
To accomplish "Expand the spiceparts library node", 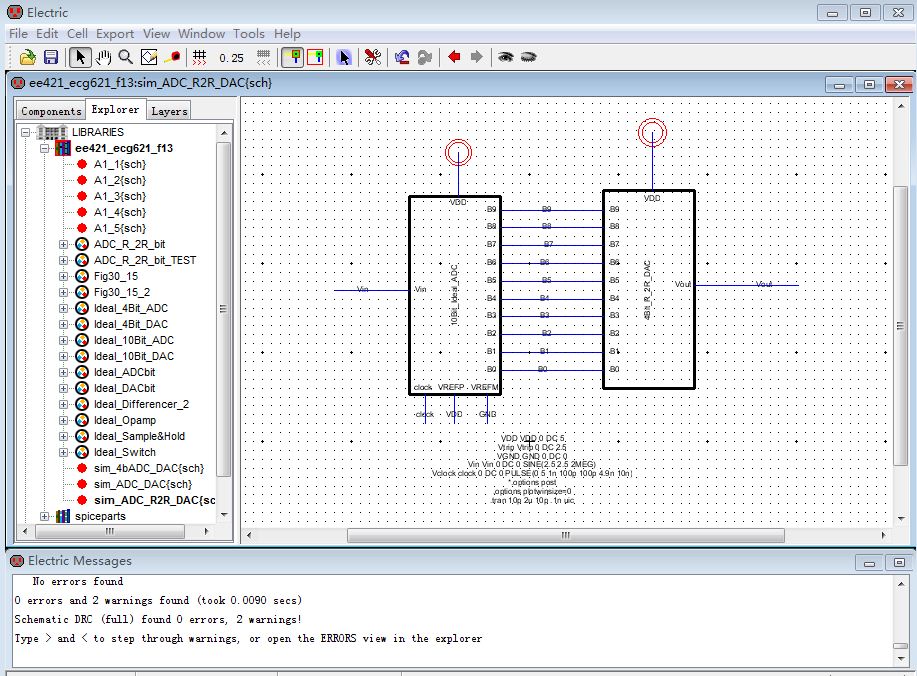I will [45, 516].
